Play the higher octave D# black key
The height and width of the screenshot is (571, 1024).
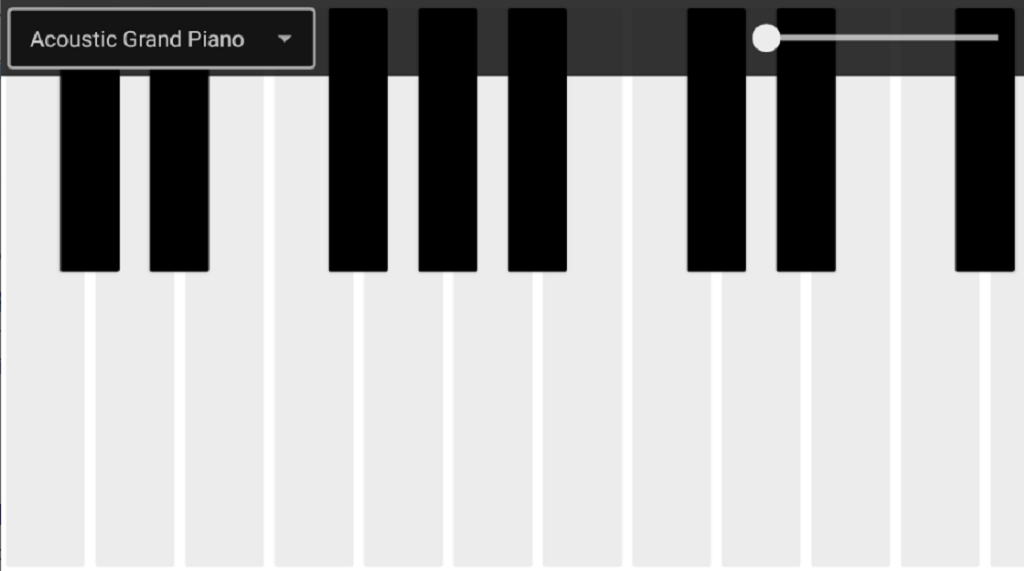(806, 140)
